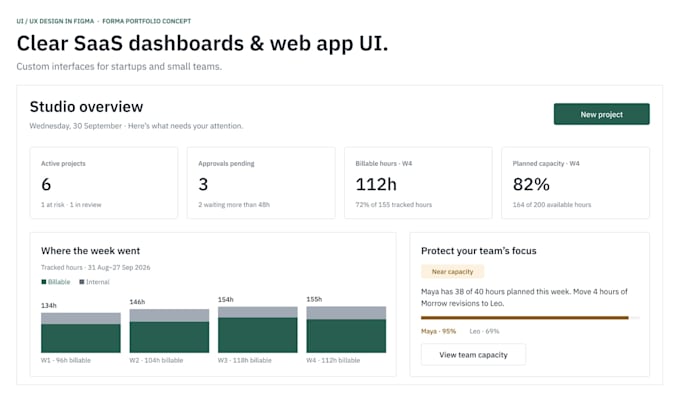680x409 pixels.
Task: Select the W3 154h bar
Action: [x=258, y=330]
